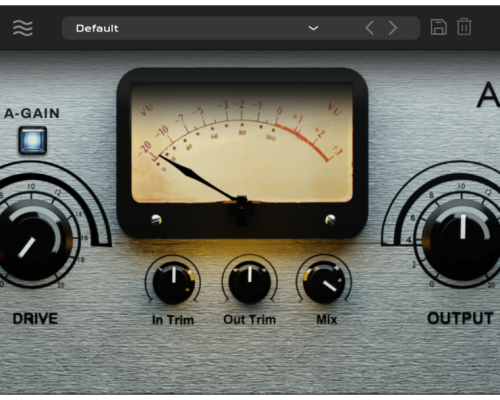Toggle the A-GAIN blue light button
Screen dimensions: 500x400
pos(32,140)
